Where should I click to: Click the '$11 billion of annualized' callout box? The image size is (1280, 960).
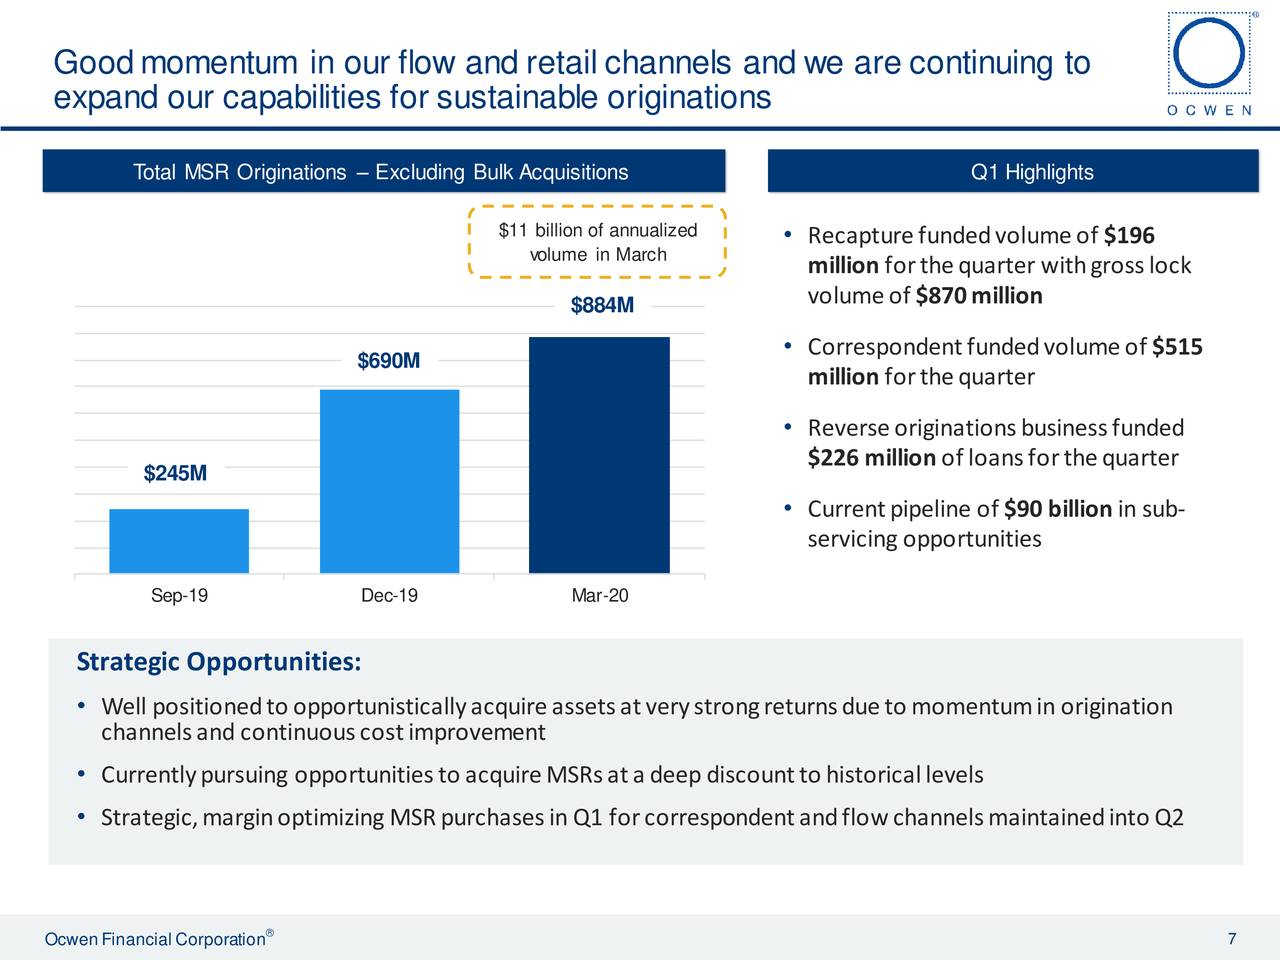[x=598, y=242]
